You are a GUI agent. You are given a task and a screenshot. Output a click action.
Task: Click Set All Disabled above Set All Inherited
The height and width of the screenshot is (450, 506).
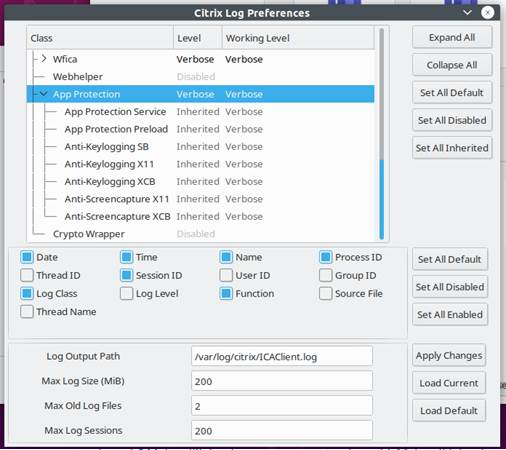pos(452,120)
